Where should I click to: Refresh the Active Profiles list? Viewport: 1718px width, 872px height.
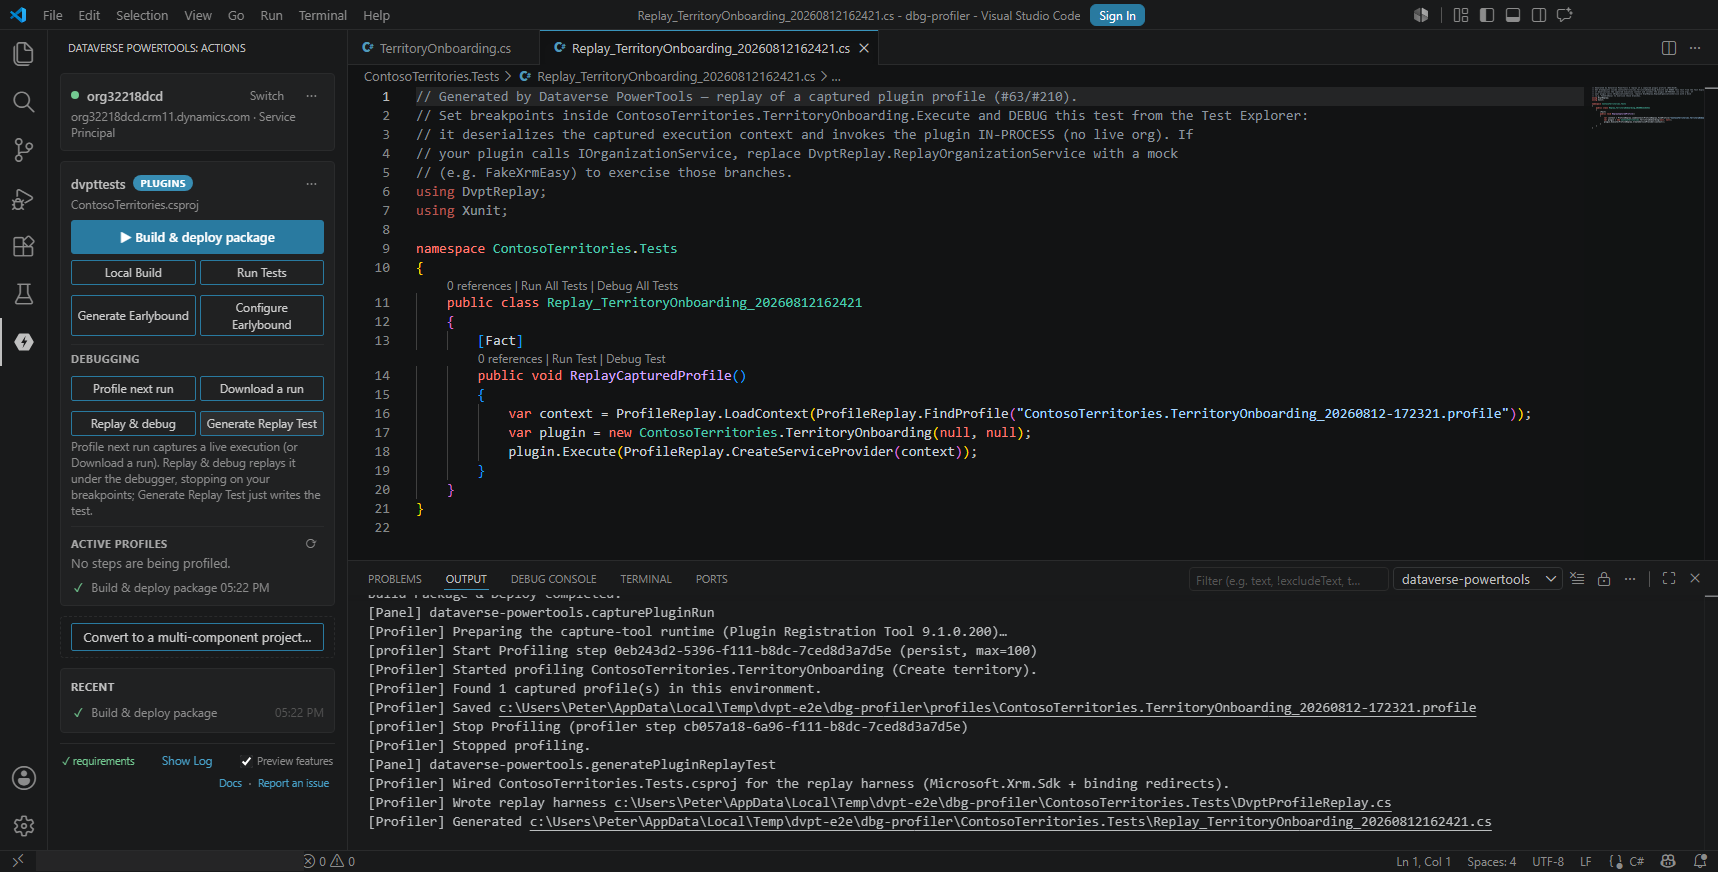[311, 544]
